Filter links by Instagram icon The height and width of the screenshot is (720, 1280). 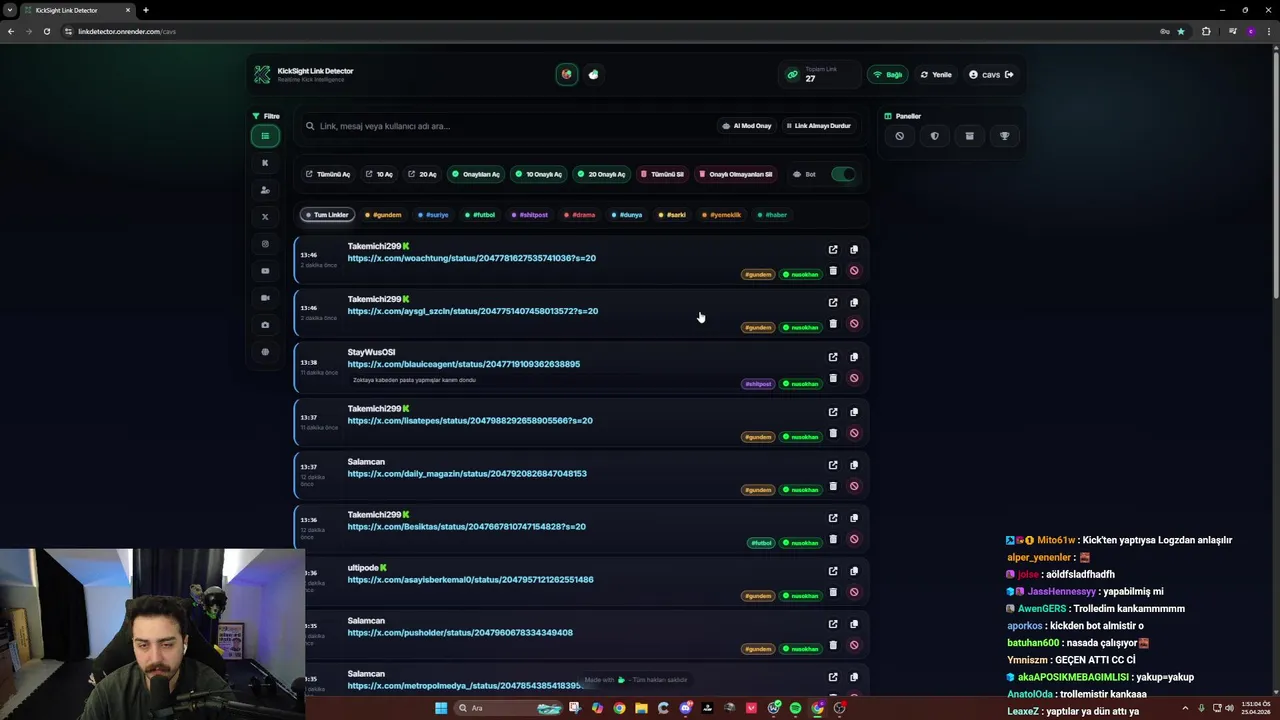coord(265,244)
